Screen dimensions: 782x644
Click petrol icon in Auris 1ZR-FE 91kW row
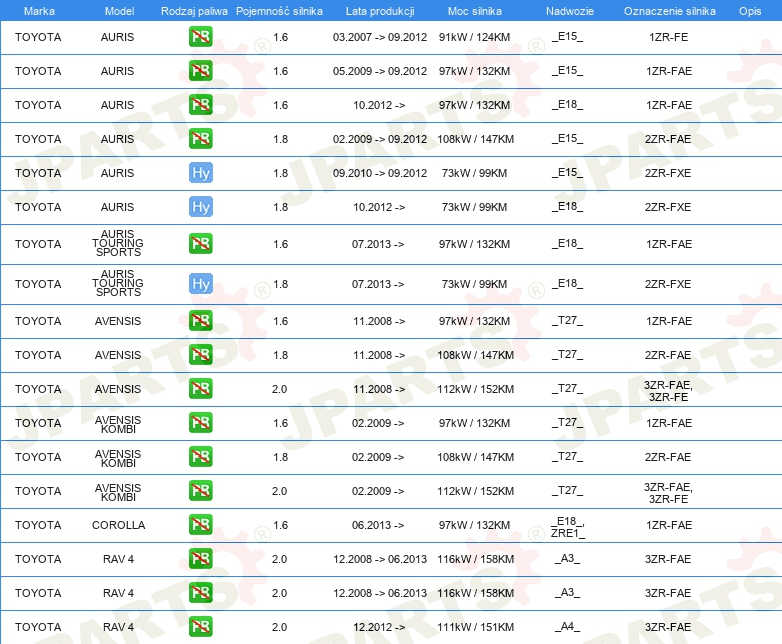(x=200, y=37)
